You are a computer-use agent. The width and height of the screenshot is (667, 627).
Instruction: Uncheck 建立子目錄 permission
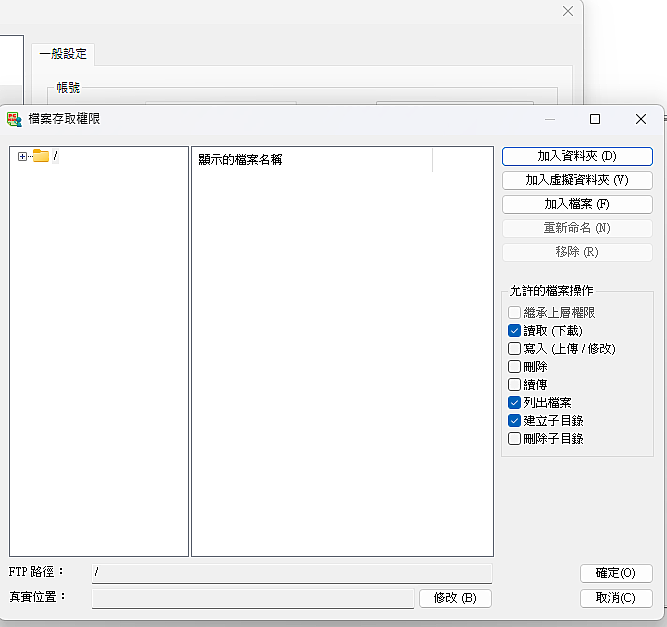[x=514, y=421]
